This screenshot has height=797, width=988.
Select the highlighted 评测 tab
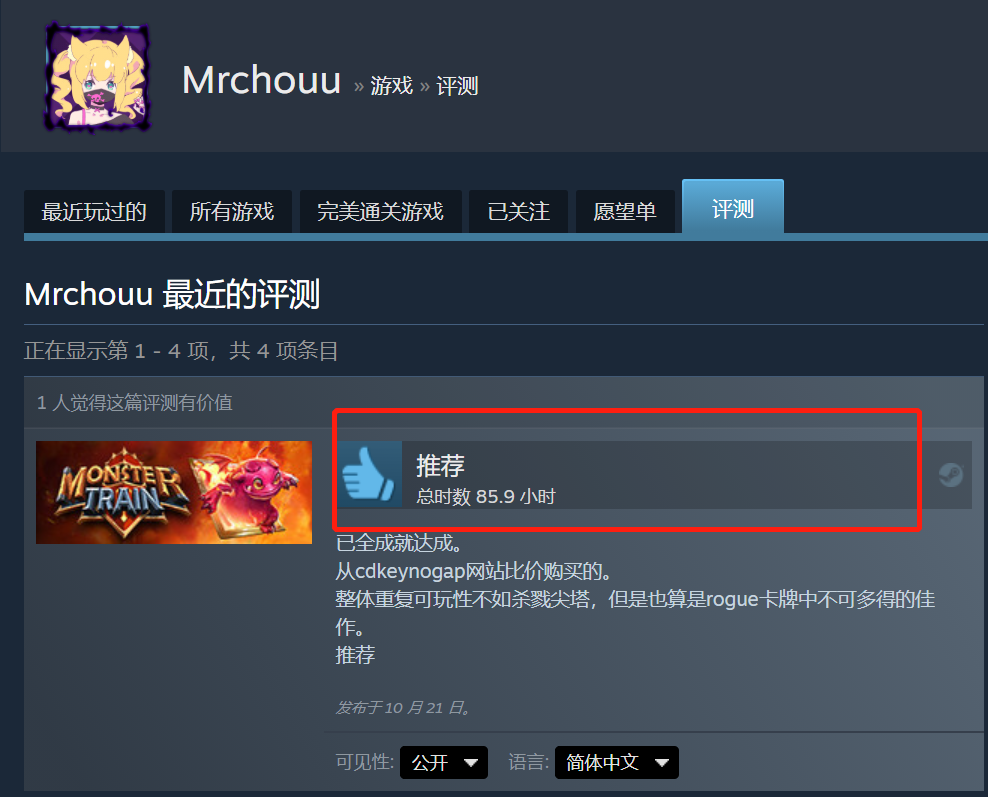(x=733, y=207)
